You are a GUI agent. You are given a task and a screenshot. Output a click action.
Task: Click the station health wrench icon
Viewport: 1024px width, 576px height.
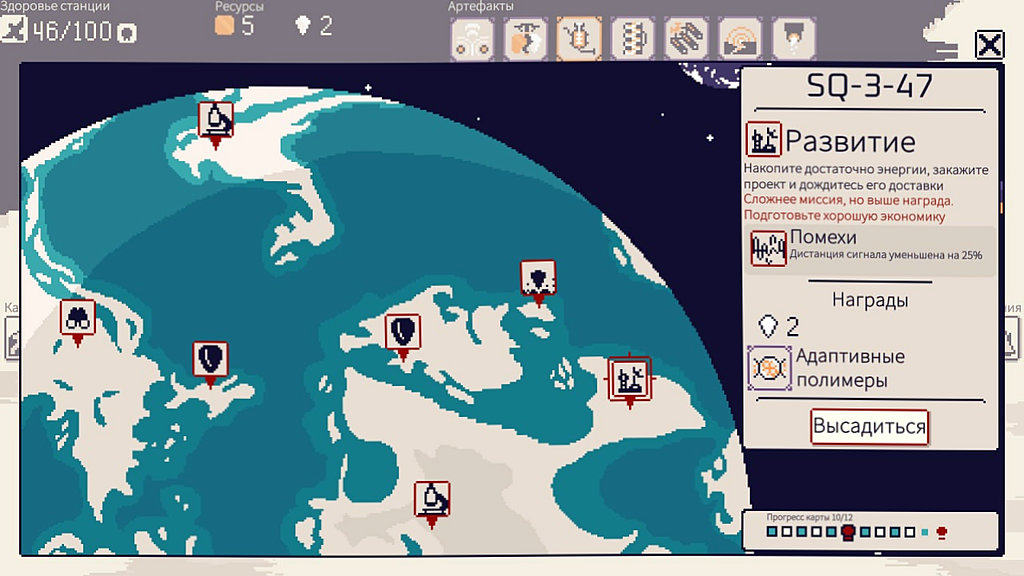pos(14,29)
